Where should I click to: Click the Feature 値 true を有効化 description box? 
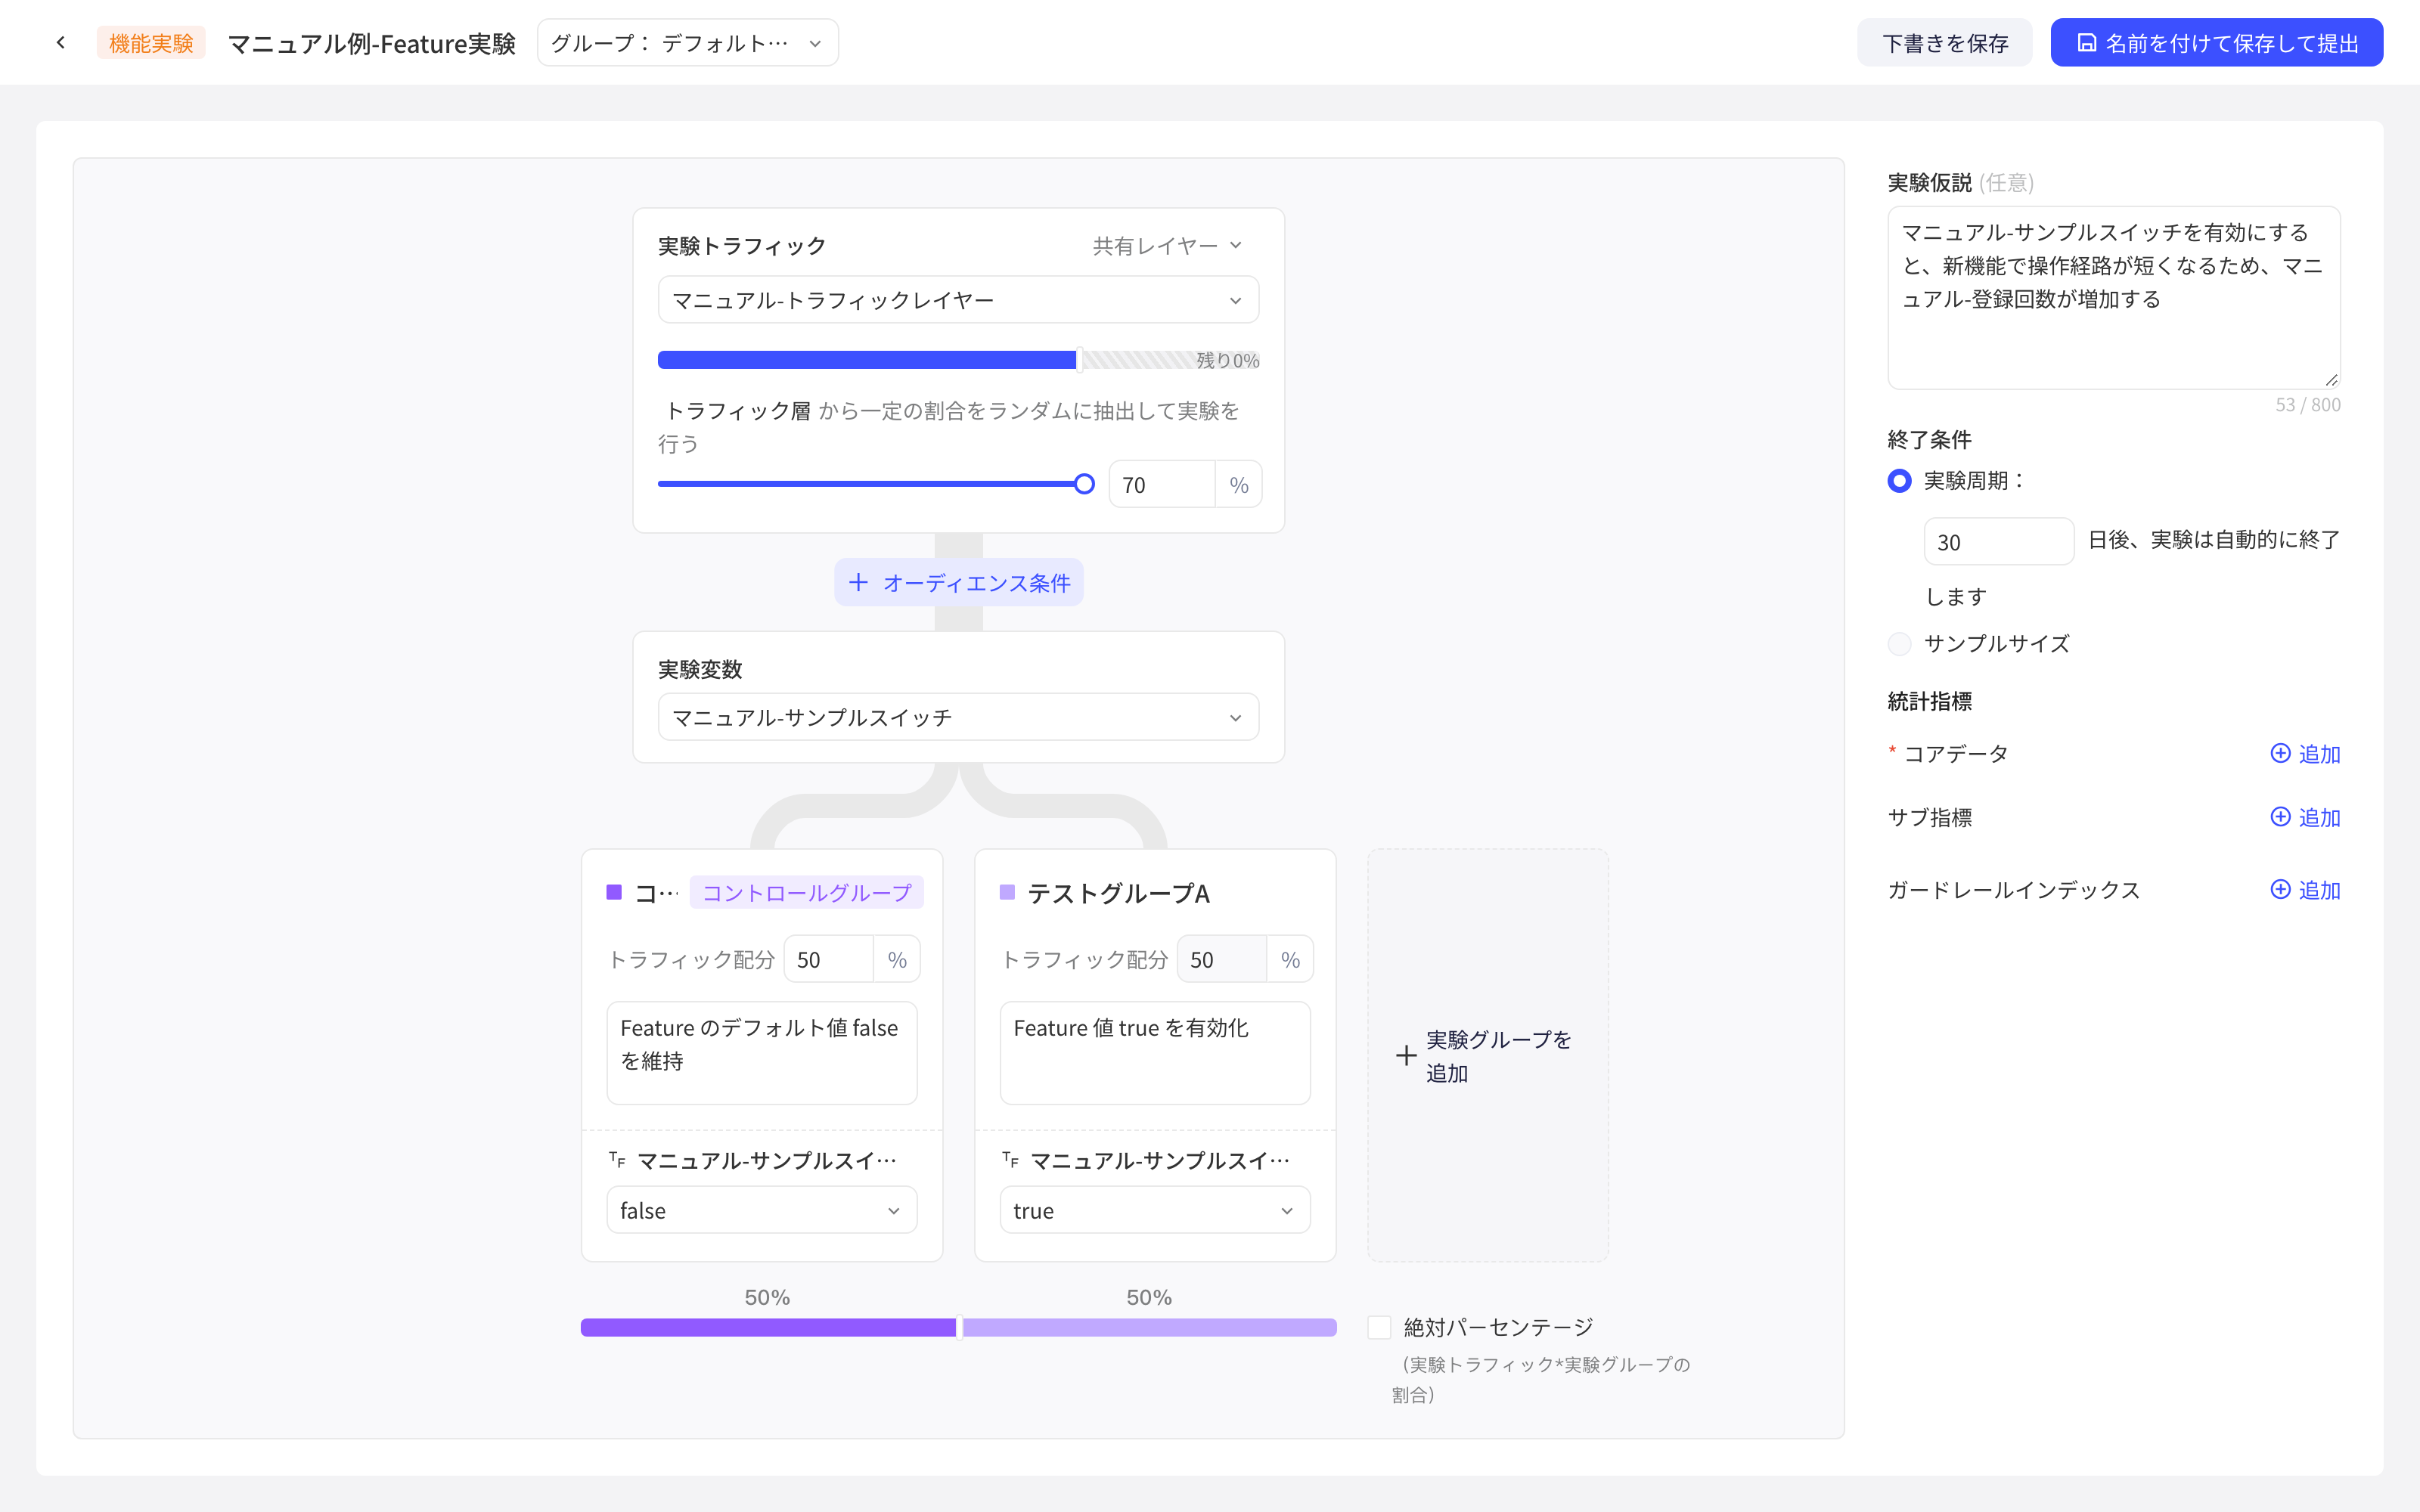click(1154, 1053)
